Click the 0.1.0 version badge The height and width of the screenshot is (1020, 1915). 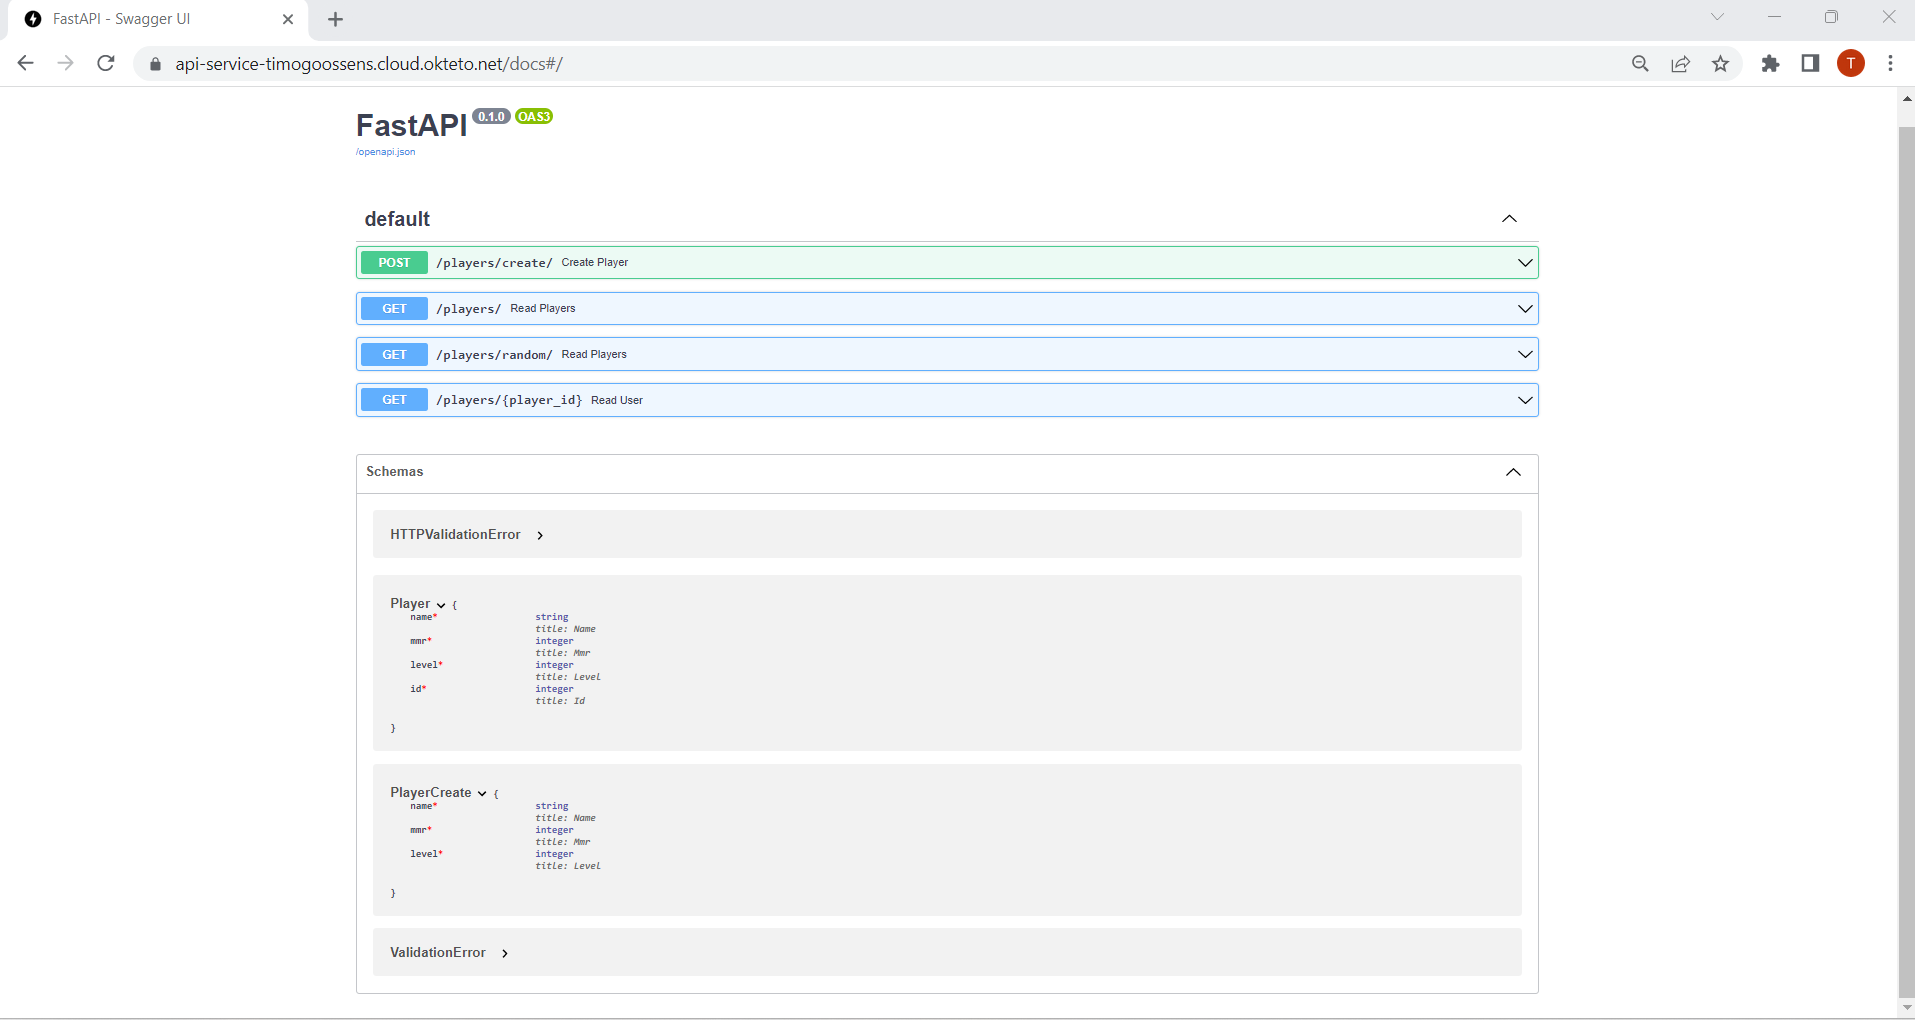tap(491, 117)
